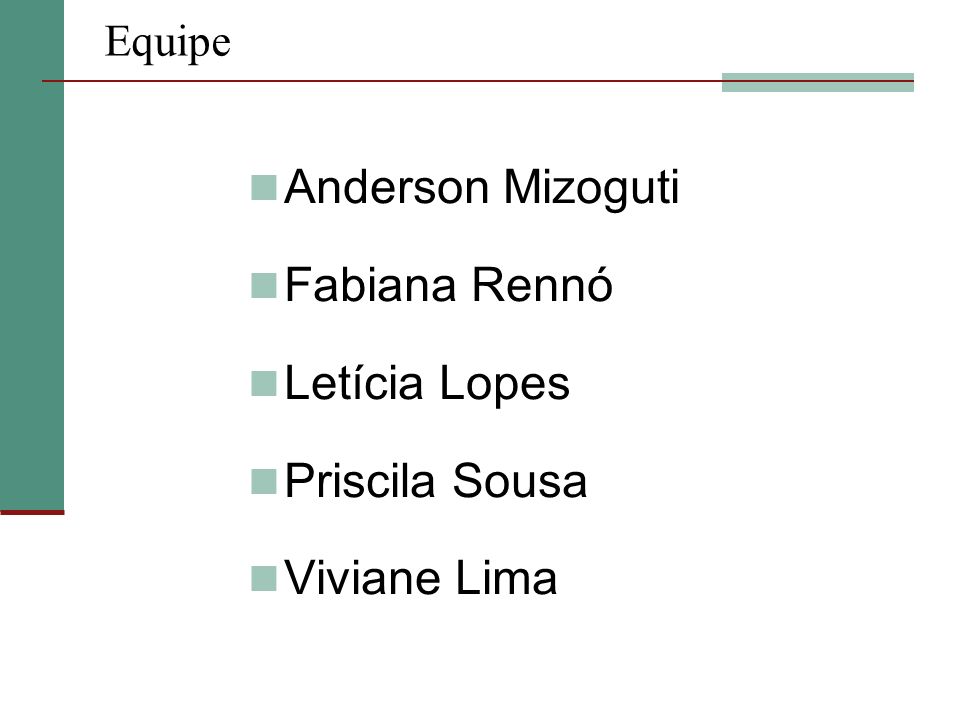Click the bullet square beside Letícia Lopes
Image resolution: width=960 pixels, height=720 pixels.
pos(264,384)
